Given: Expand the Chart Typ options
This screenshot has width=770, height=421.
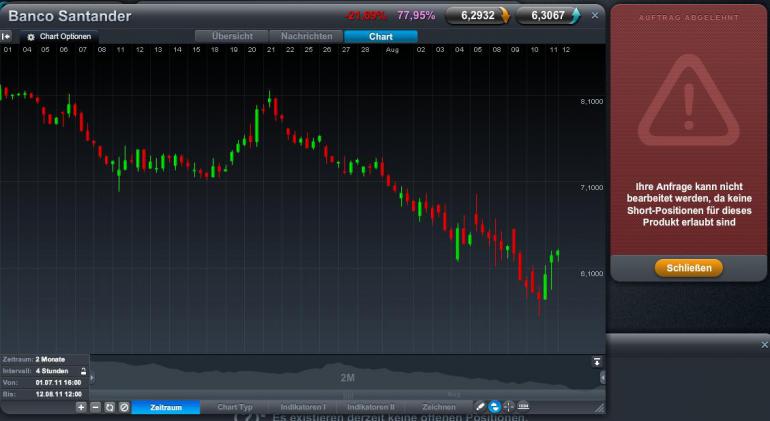Looking at the screenshot, I should coord(235,407).
